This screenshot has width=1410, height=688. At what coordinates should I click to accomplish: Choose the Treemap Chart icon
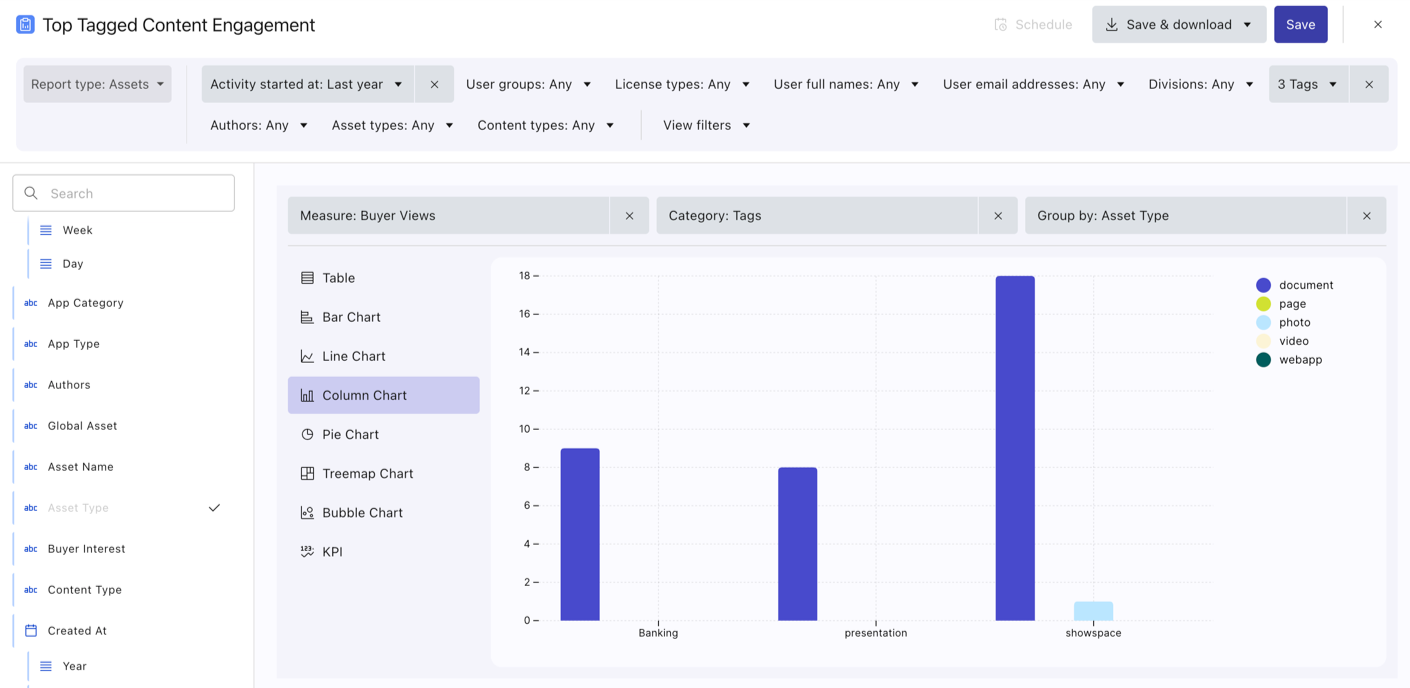pyautogui.click(x=307, y=473)
